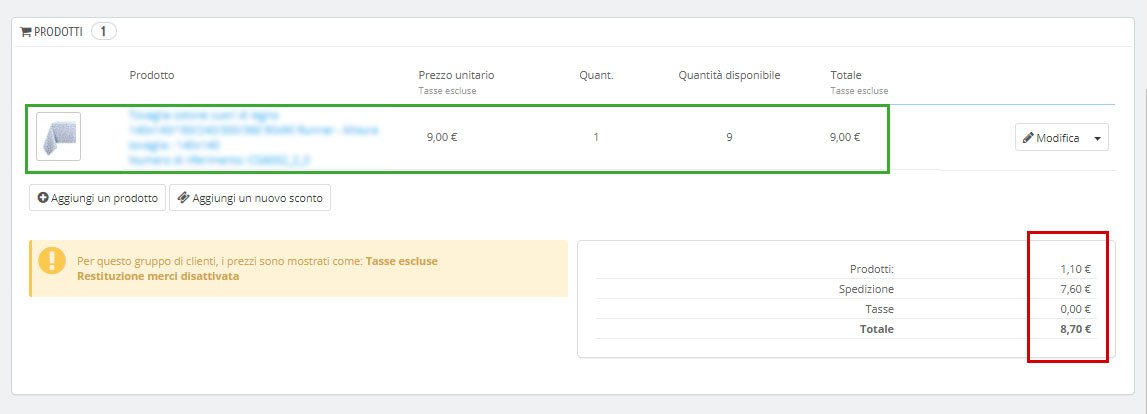The width and height of the screenshot is (1147, 414).
Task: Click the Modifica button label
Action: (1057, 138)
